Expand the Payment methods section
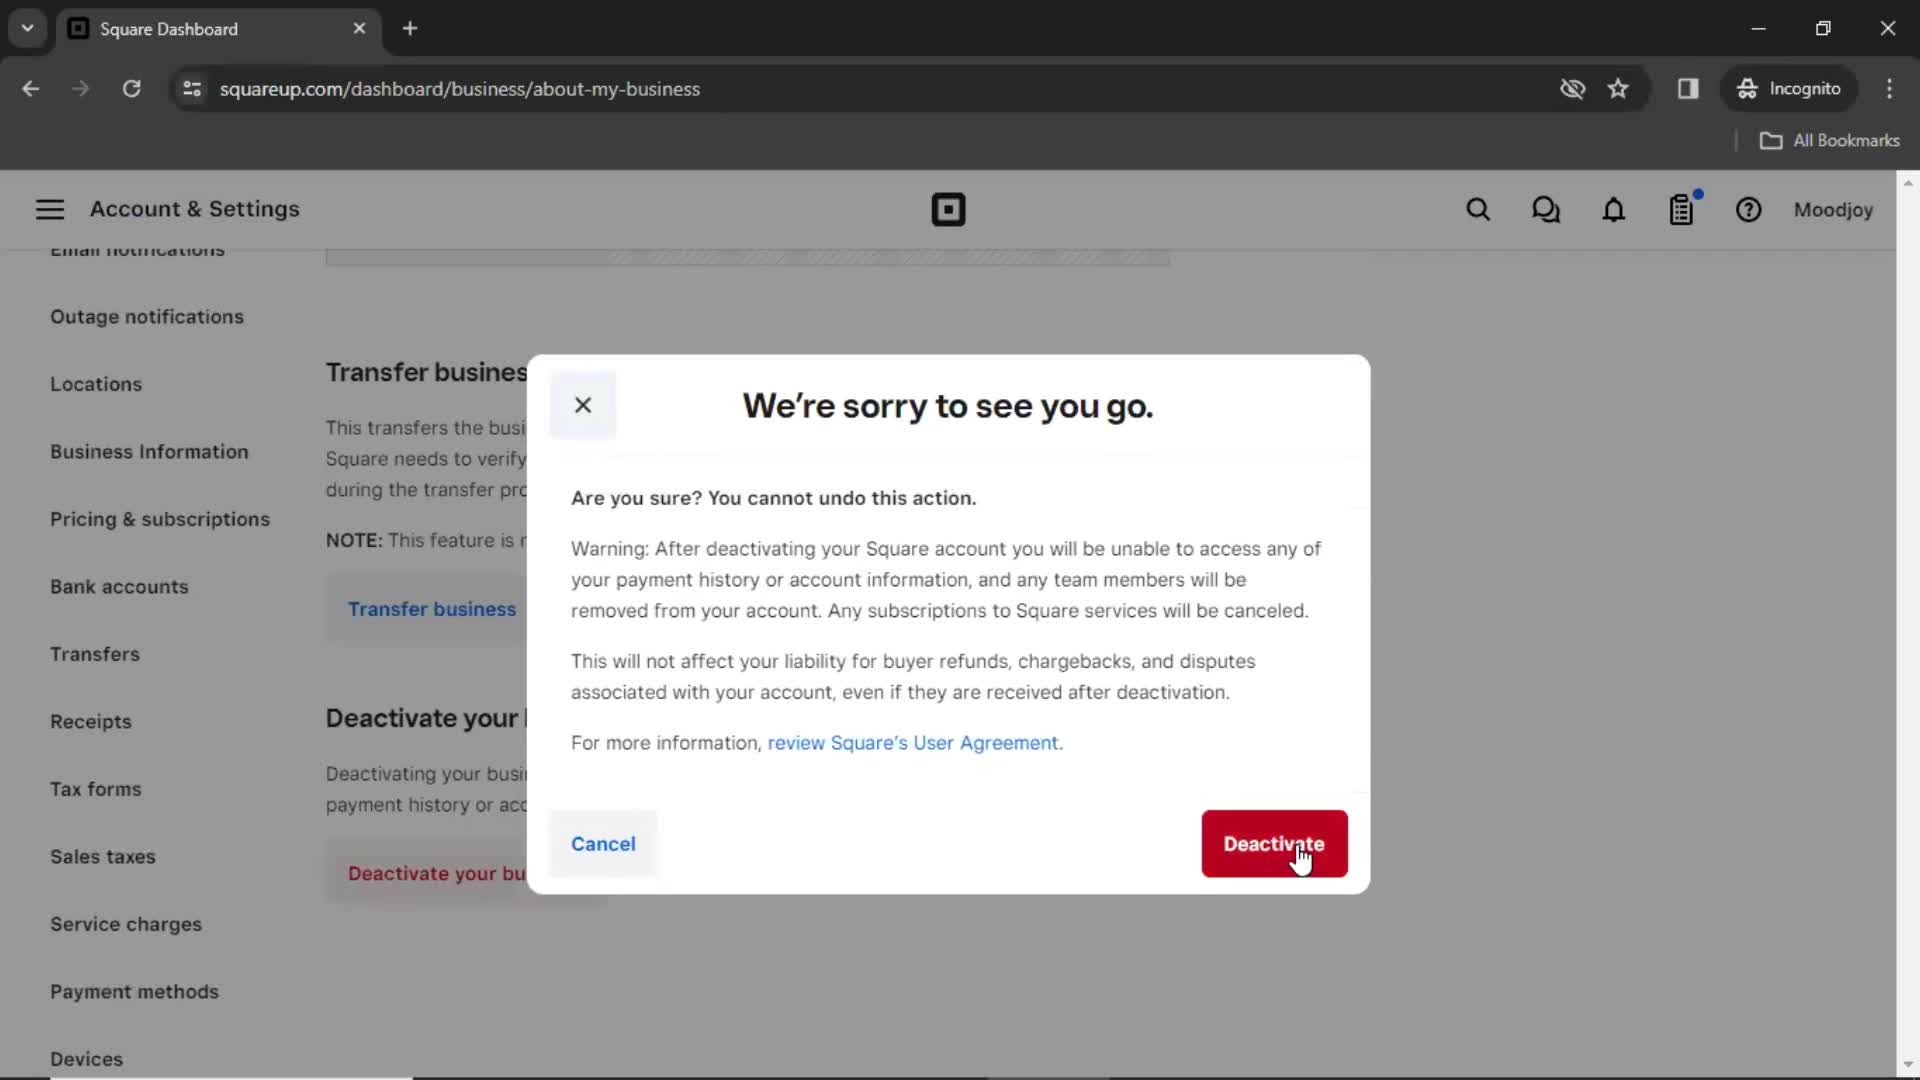 [135, 992]
